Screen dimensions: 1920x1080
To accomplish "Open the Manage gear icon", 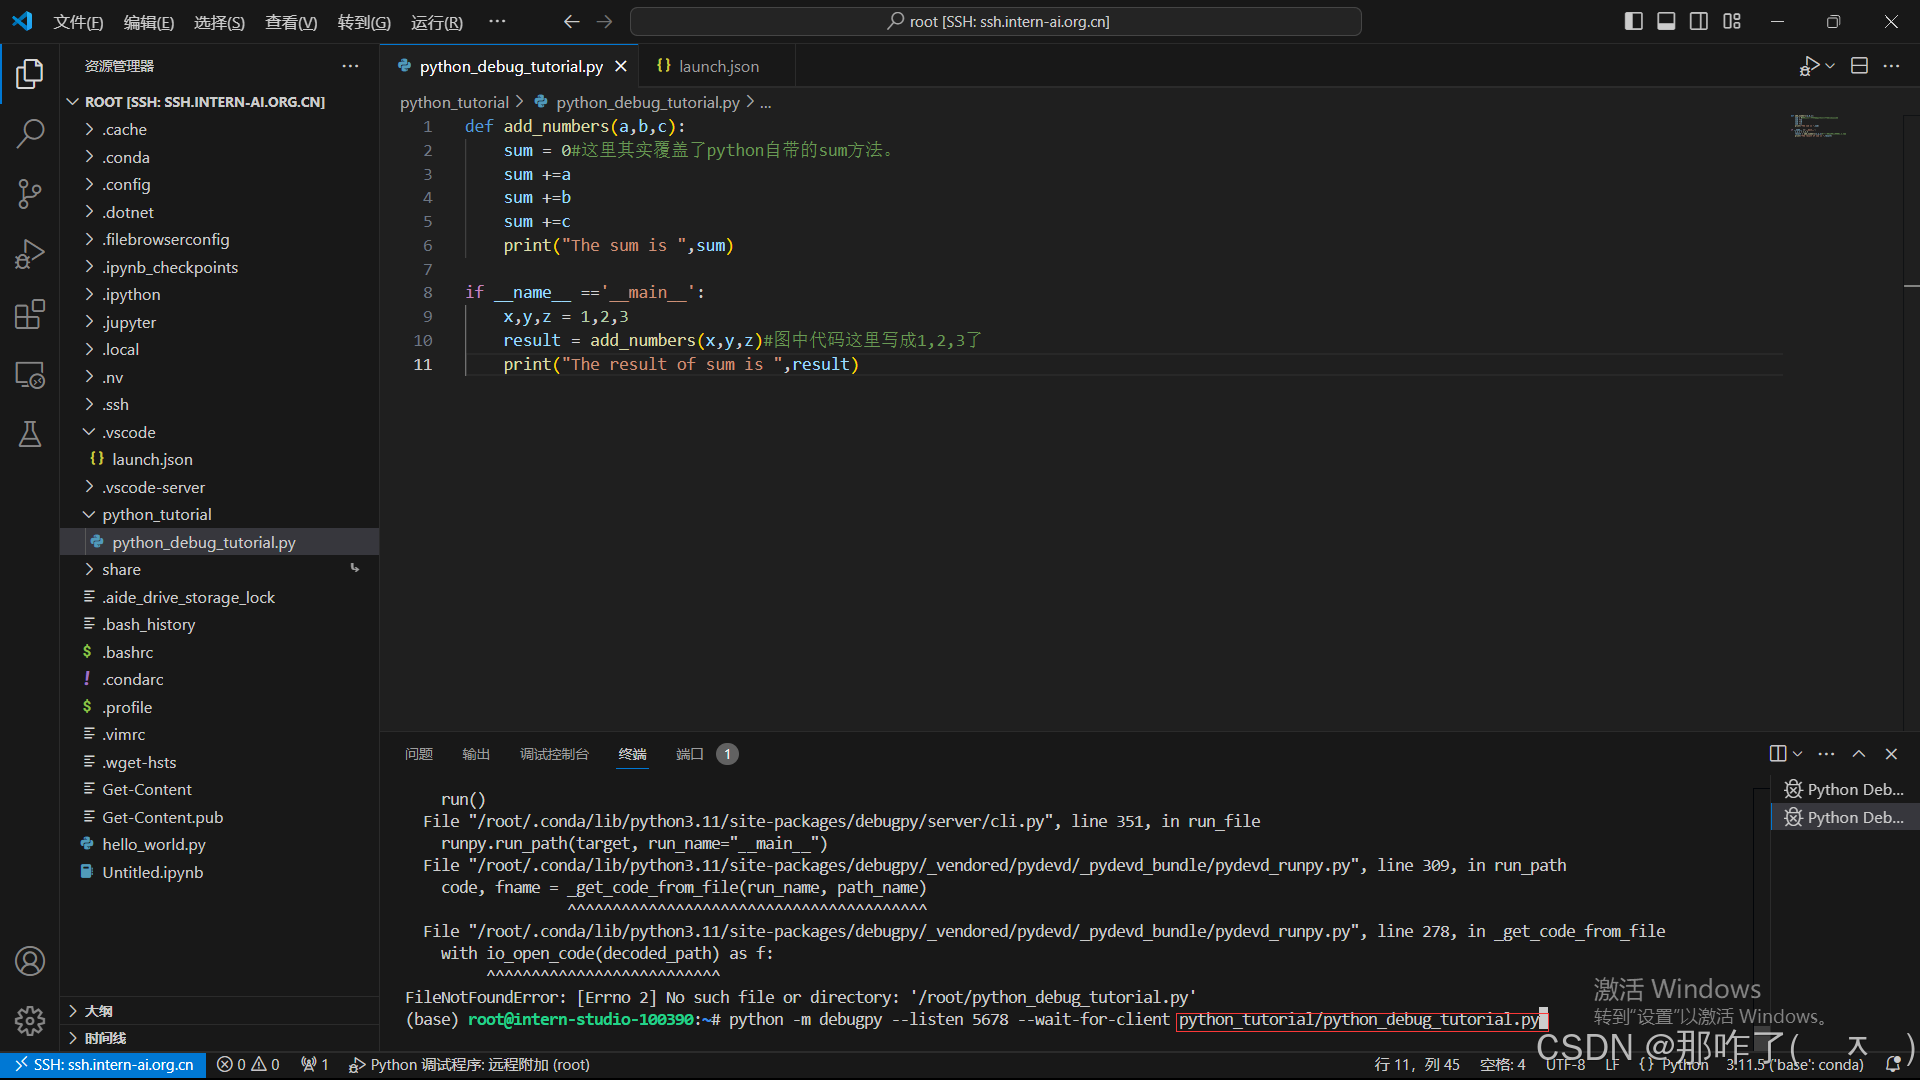I will (x=29, y=1020).
